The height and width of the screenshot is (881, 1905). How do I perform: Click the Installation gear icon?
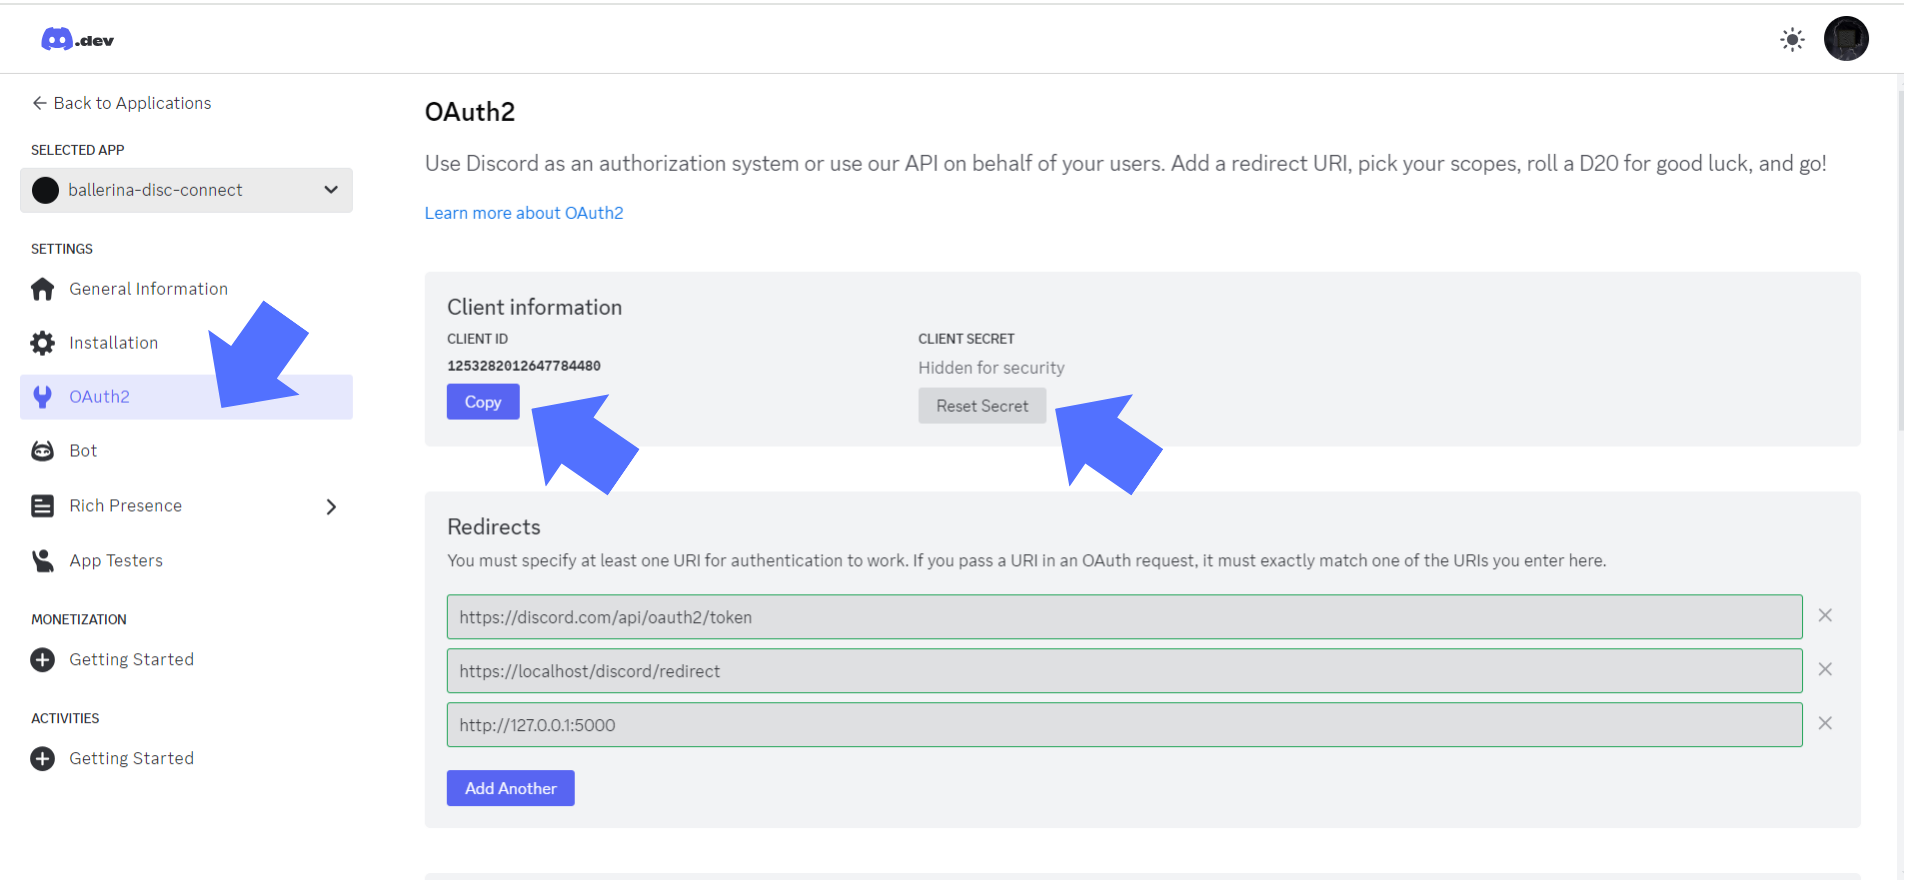click(x=42, y=343)
